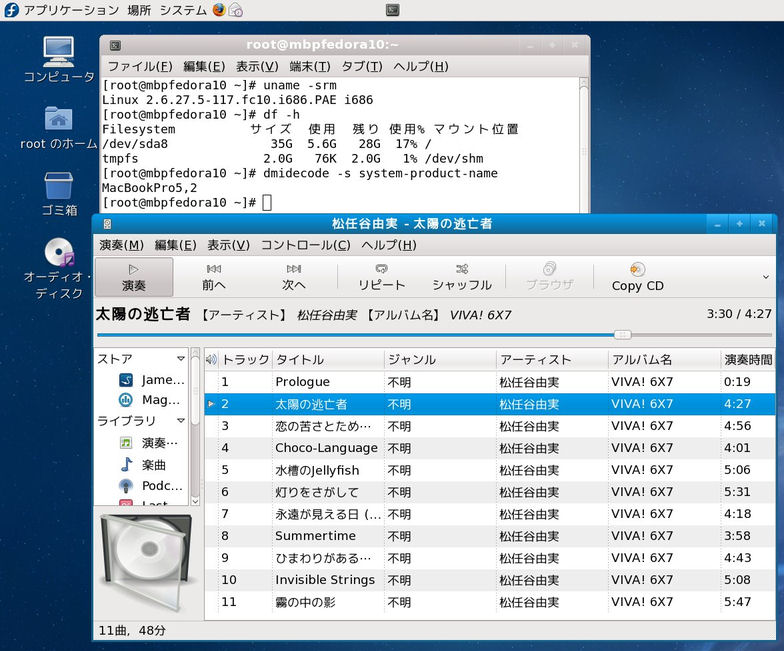Select track 6 灯りをさがして
The height and width of the screenshot is (651, 784).
pos(490,492)
